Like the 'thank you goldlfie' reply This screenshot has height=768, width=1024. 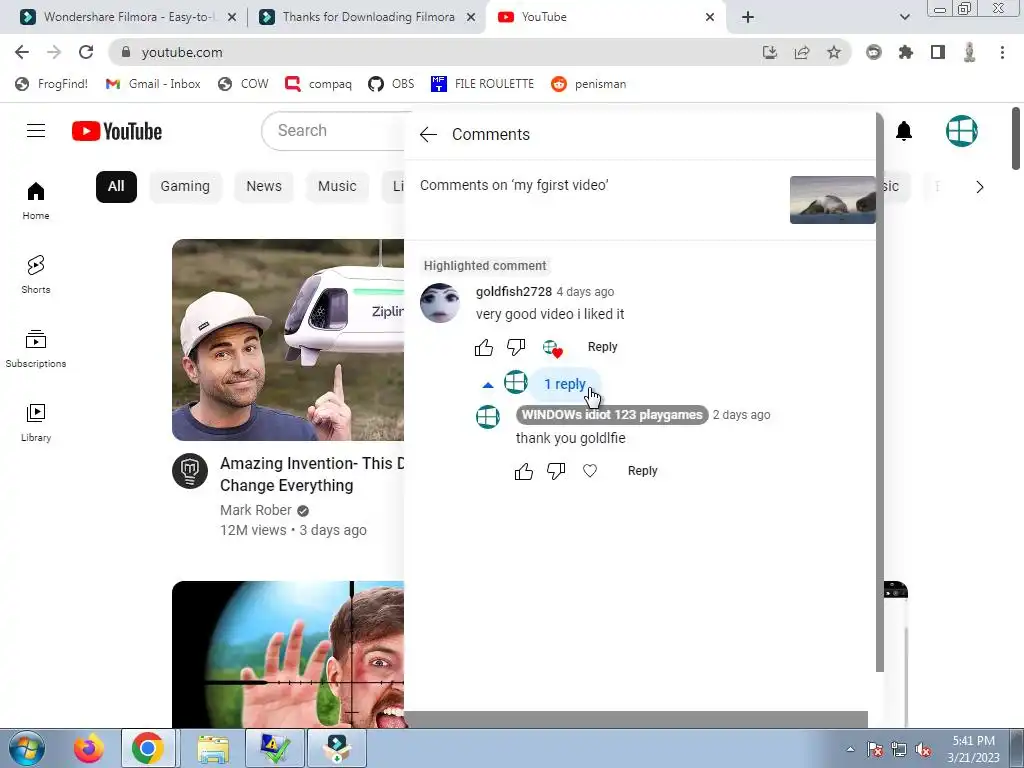pos(524,471)
